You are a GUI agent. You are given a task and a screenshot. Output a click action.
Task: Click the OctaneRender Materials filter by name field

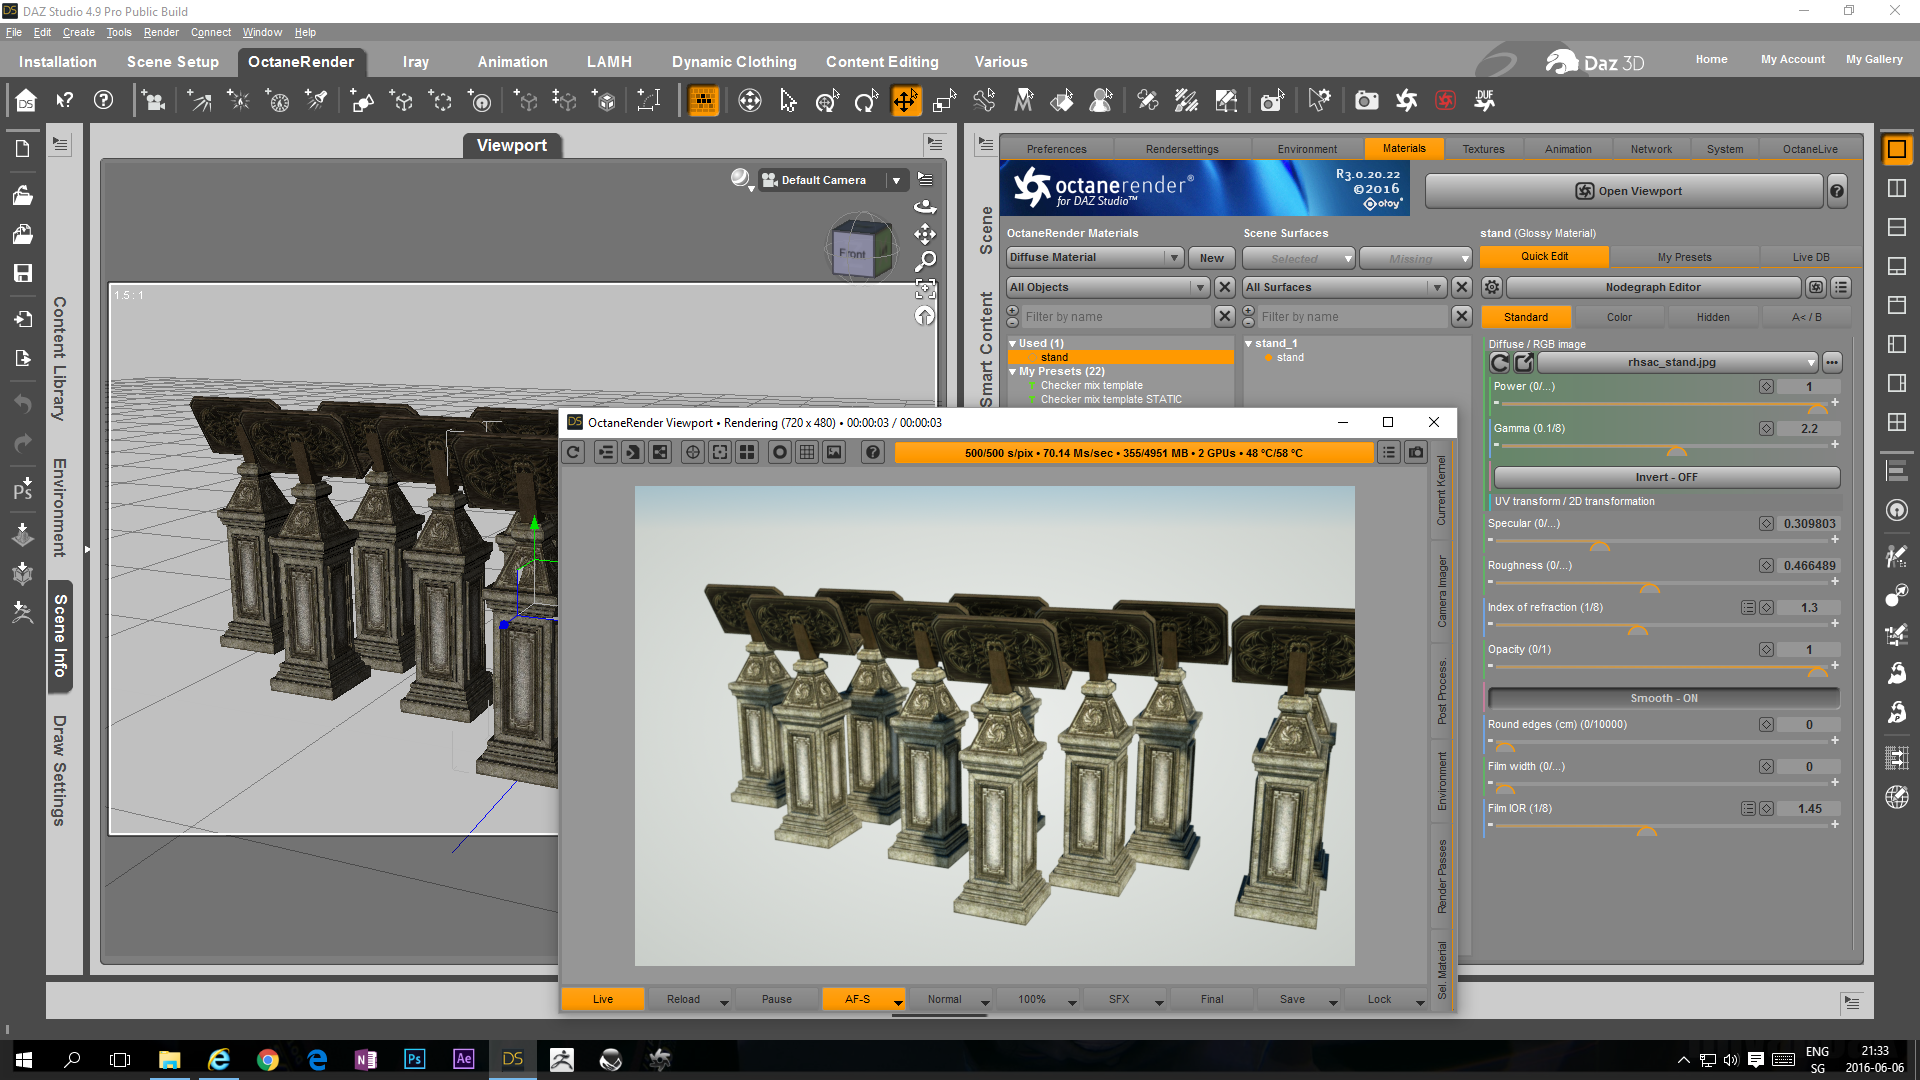pyautogui.click(x=1115, y=317)
